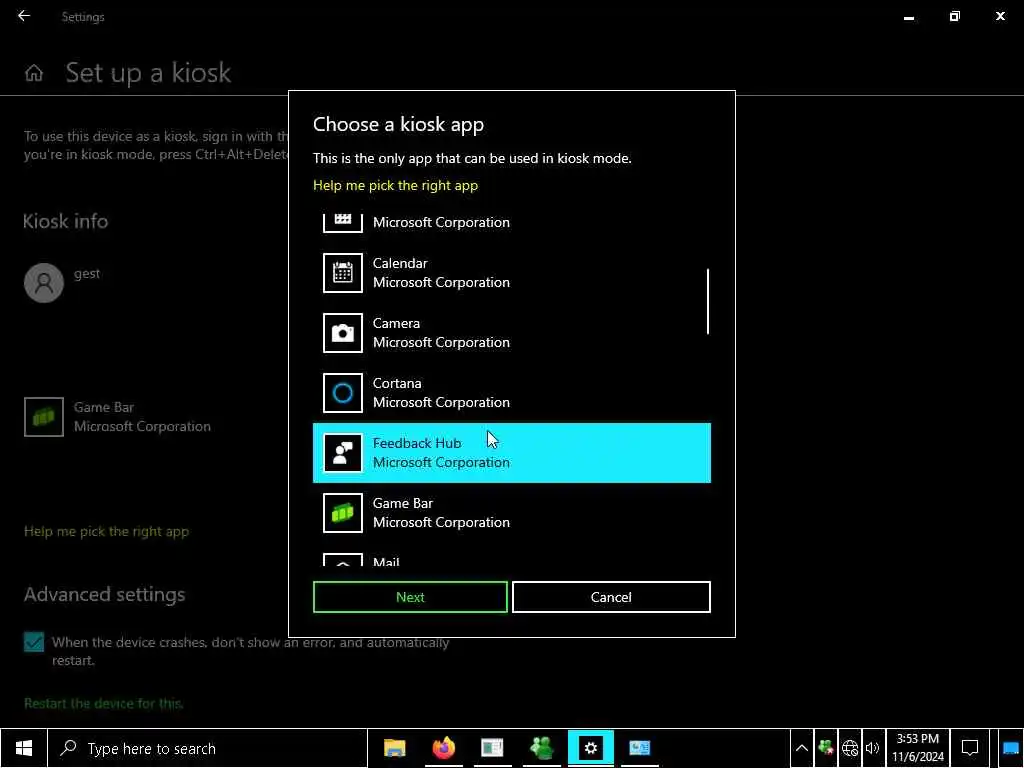Open the volume speaker tray icon
The image size is (1024, 768).
(872, 748)
